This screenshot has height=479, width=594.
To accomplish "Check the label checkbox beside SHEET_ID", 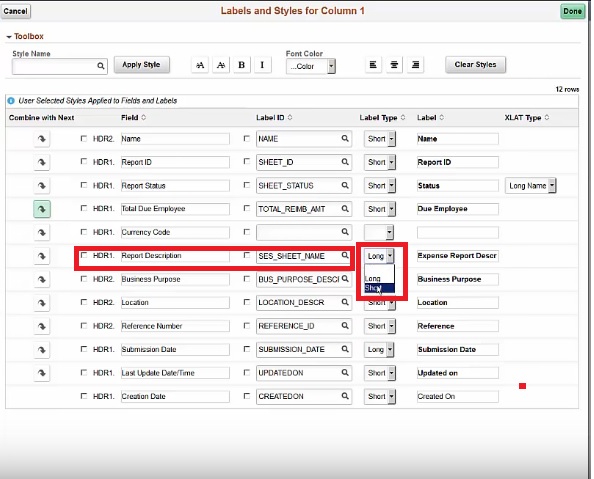I will click(x=247, y=161).
